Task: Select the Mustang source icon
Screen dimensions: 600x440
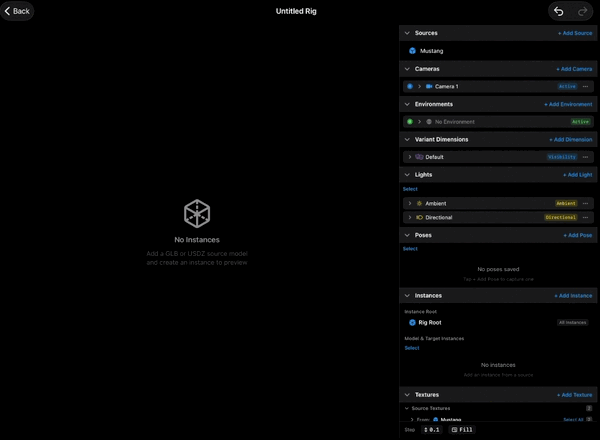Action: pos(412,51)
